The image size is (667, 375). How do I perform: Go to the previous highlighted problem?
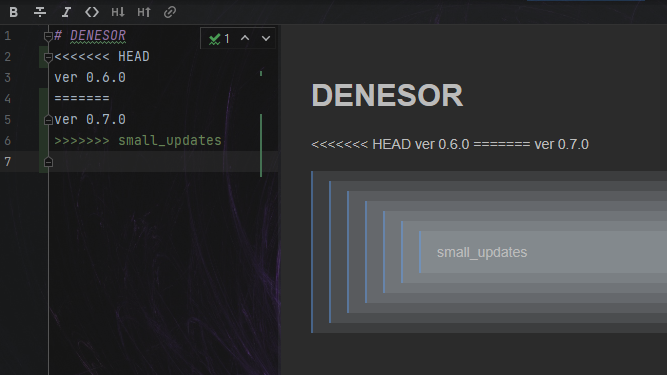pyautogui.click(x=245, y=38)
